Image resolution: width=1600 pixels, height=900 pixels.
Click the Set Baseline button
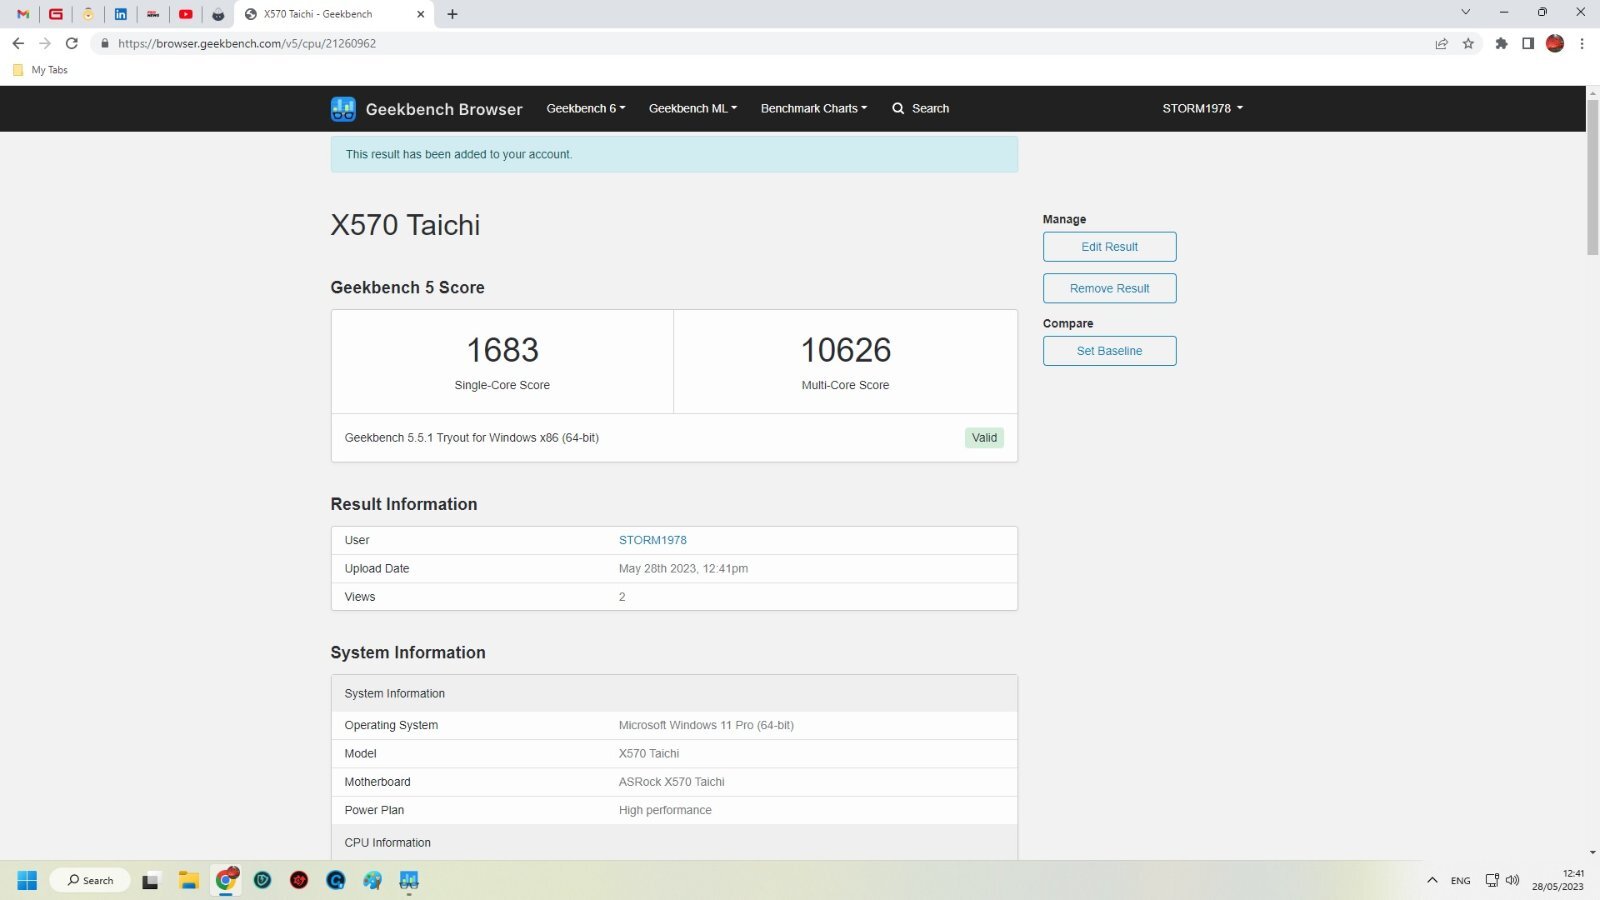point(1109,351)
